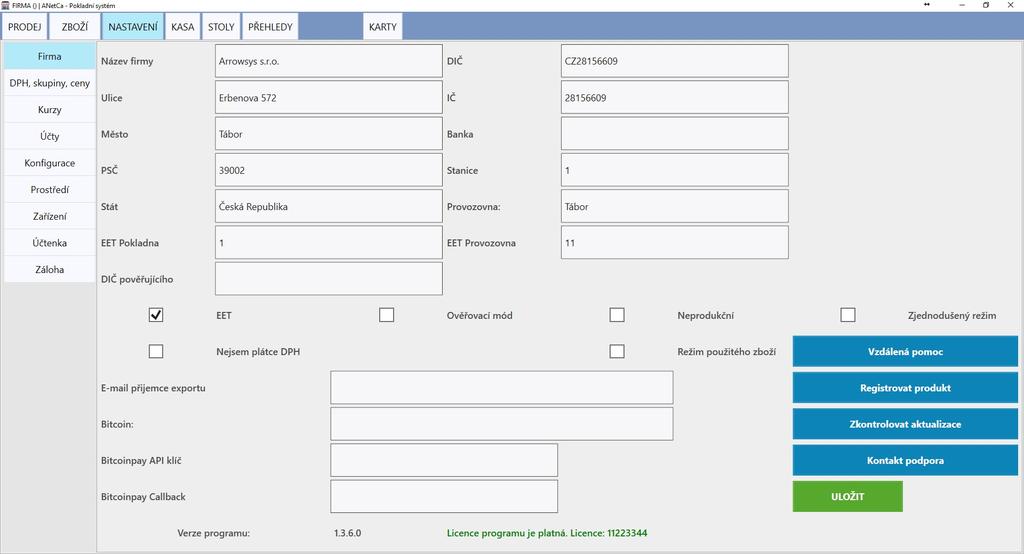The width and height of the screenshot is (1024, 554).
Task: Click the empty Banka field
Action: coord(675,134)
